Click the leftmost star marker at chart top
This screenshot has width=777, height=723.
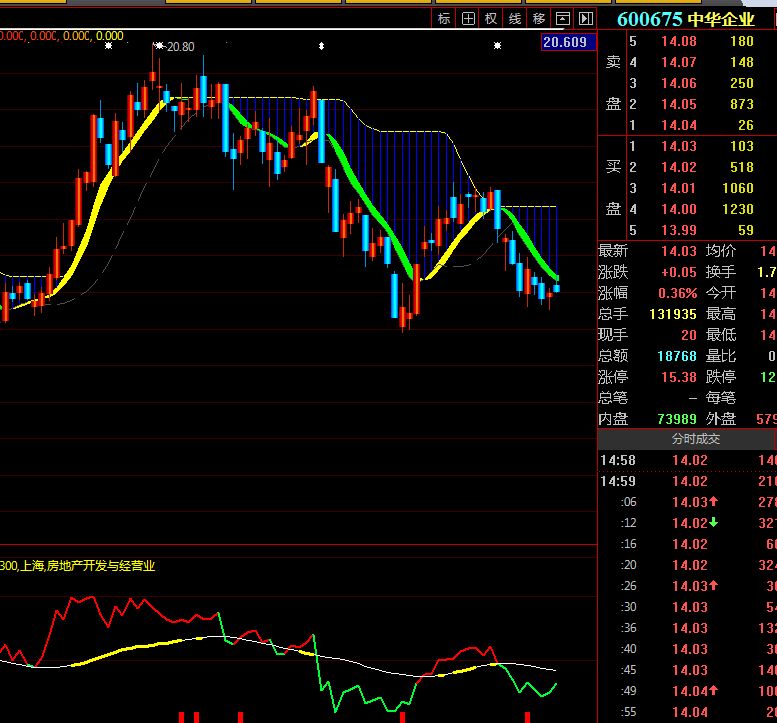pyautogui.click(x=109, y=46)
